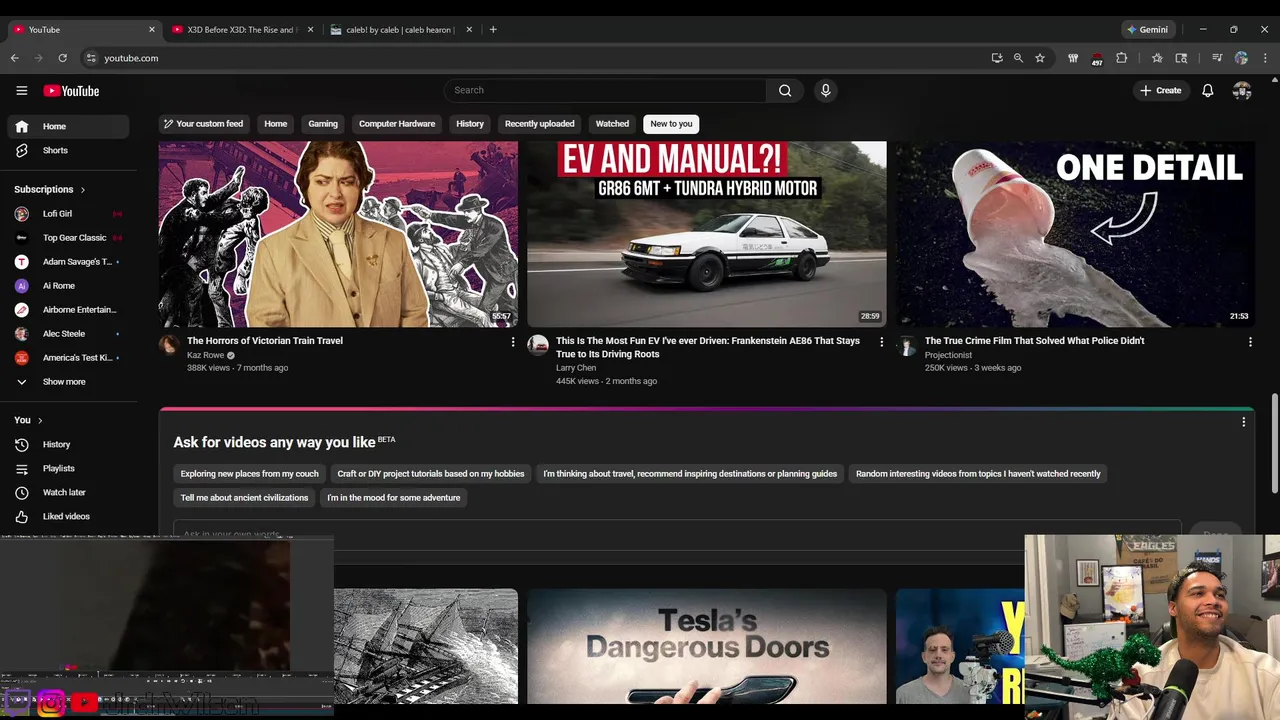Viewport: 1280px width, 720px height.
Task: Open the YouTube account avatar menu
Action: tap(1242, 90)
